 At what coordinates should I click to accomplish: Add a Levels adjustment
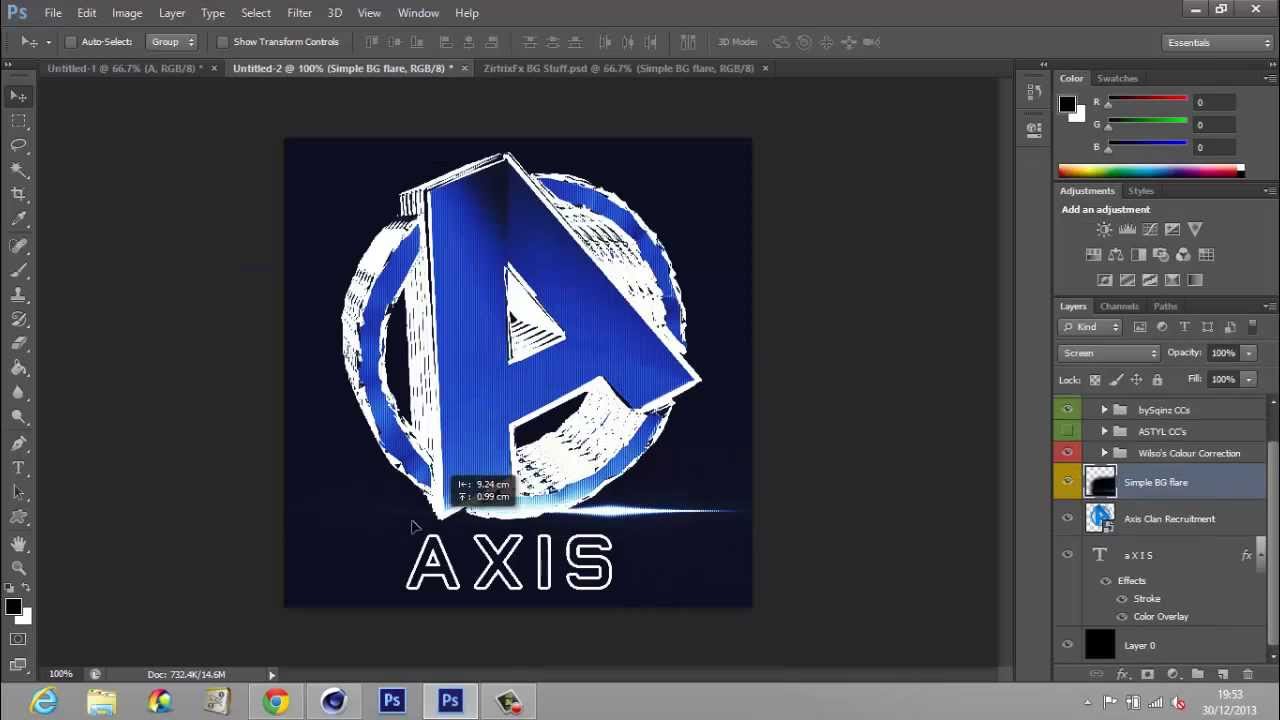1127,230
